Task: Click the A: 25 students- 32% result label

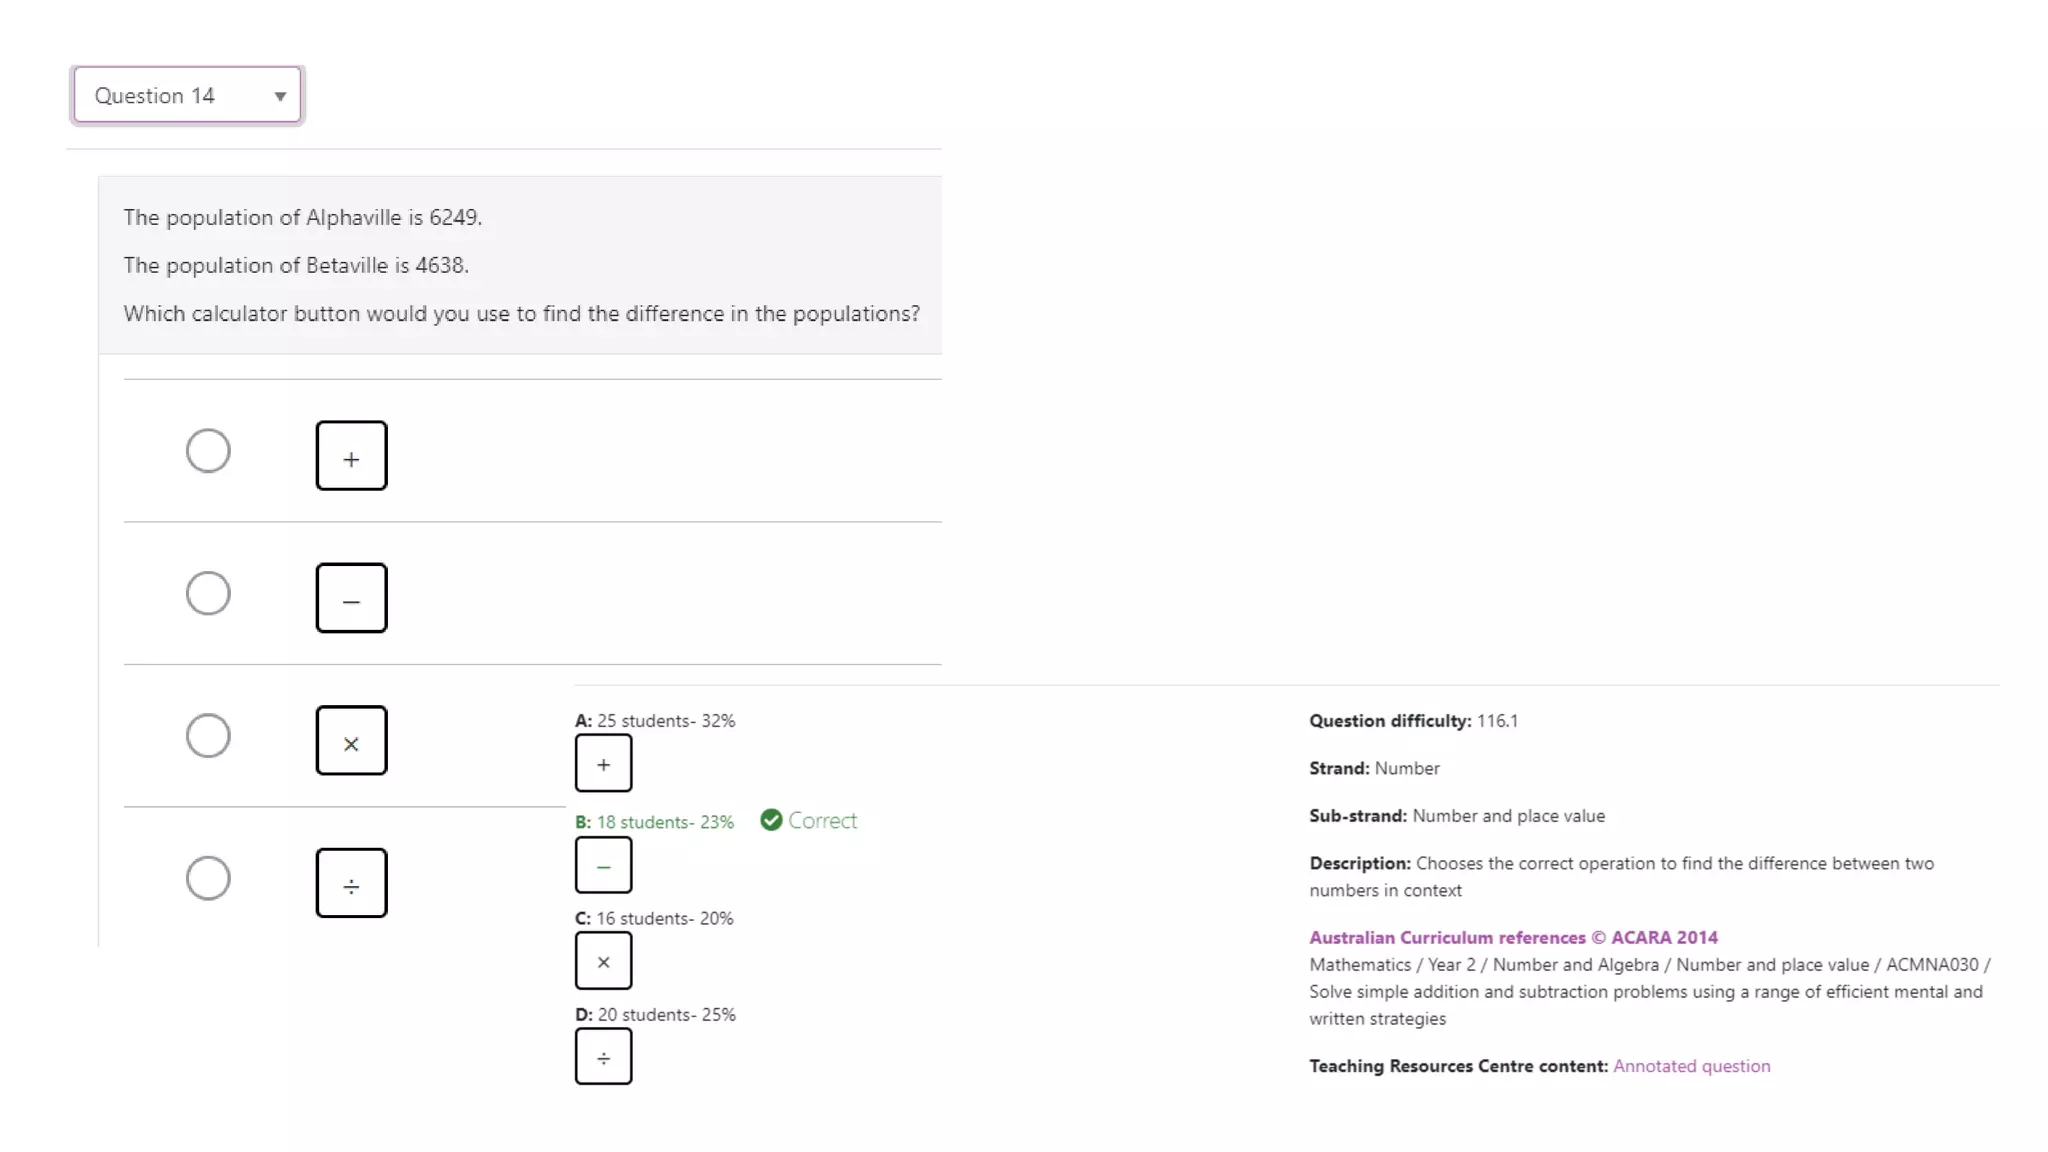Action: [x=654, y=721]
